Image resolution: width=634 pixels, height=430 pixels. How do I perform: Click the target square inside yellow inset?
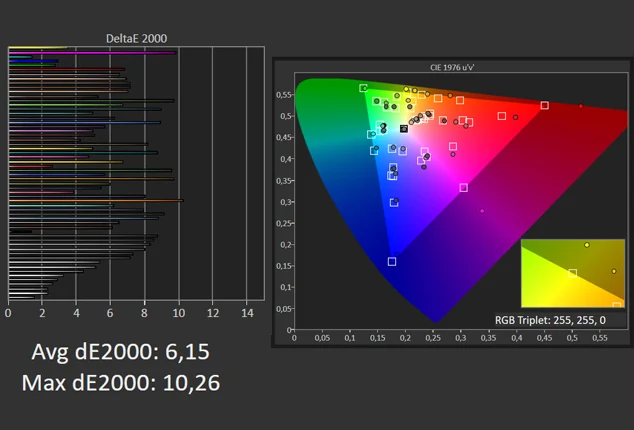click(573, 273)
